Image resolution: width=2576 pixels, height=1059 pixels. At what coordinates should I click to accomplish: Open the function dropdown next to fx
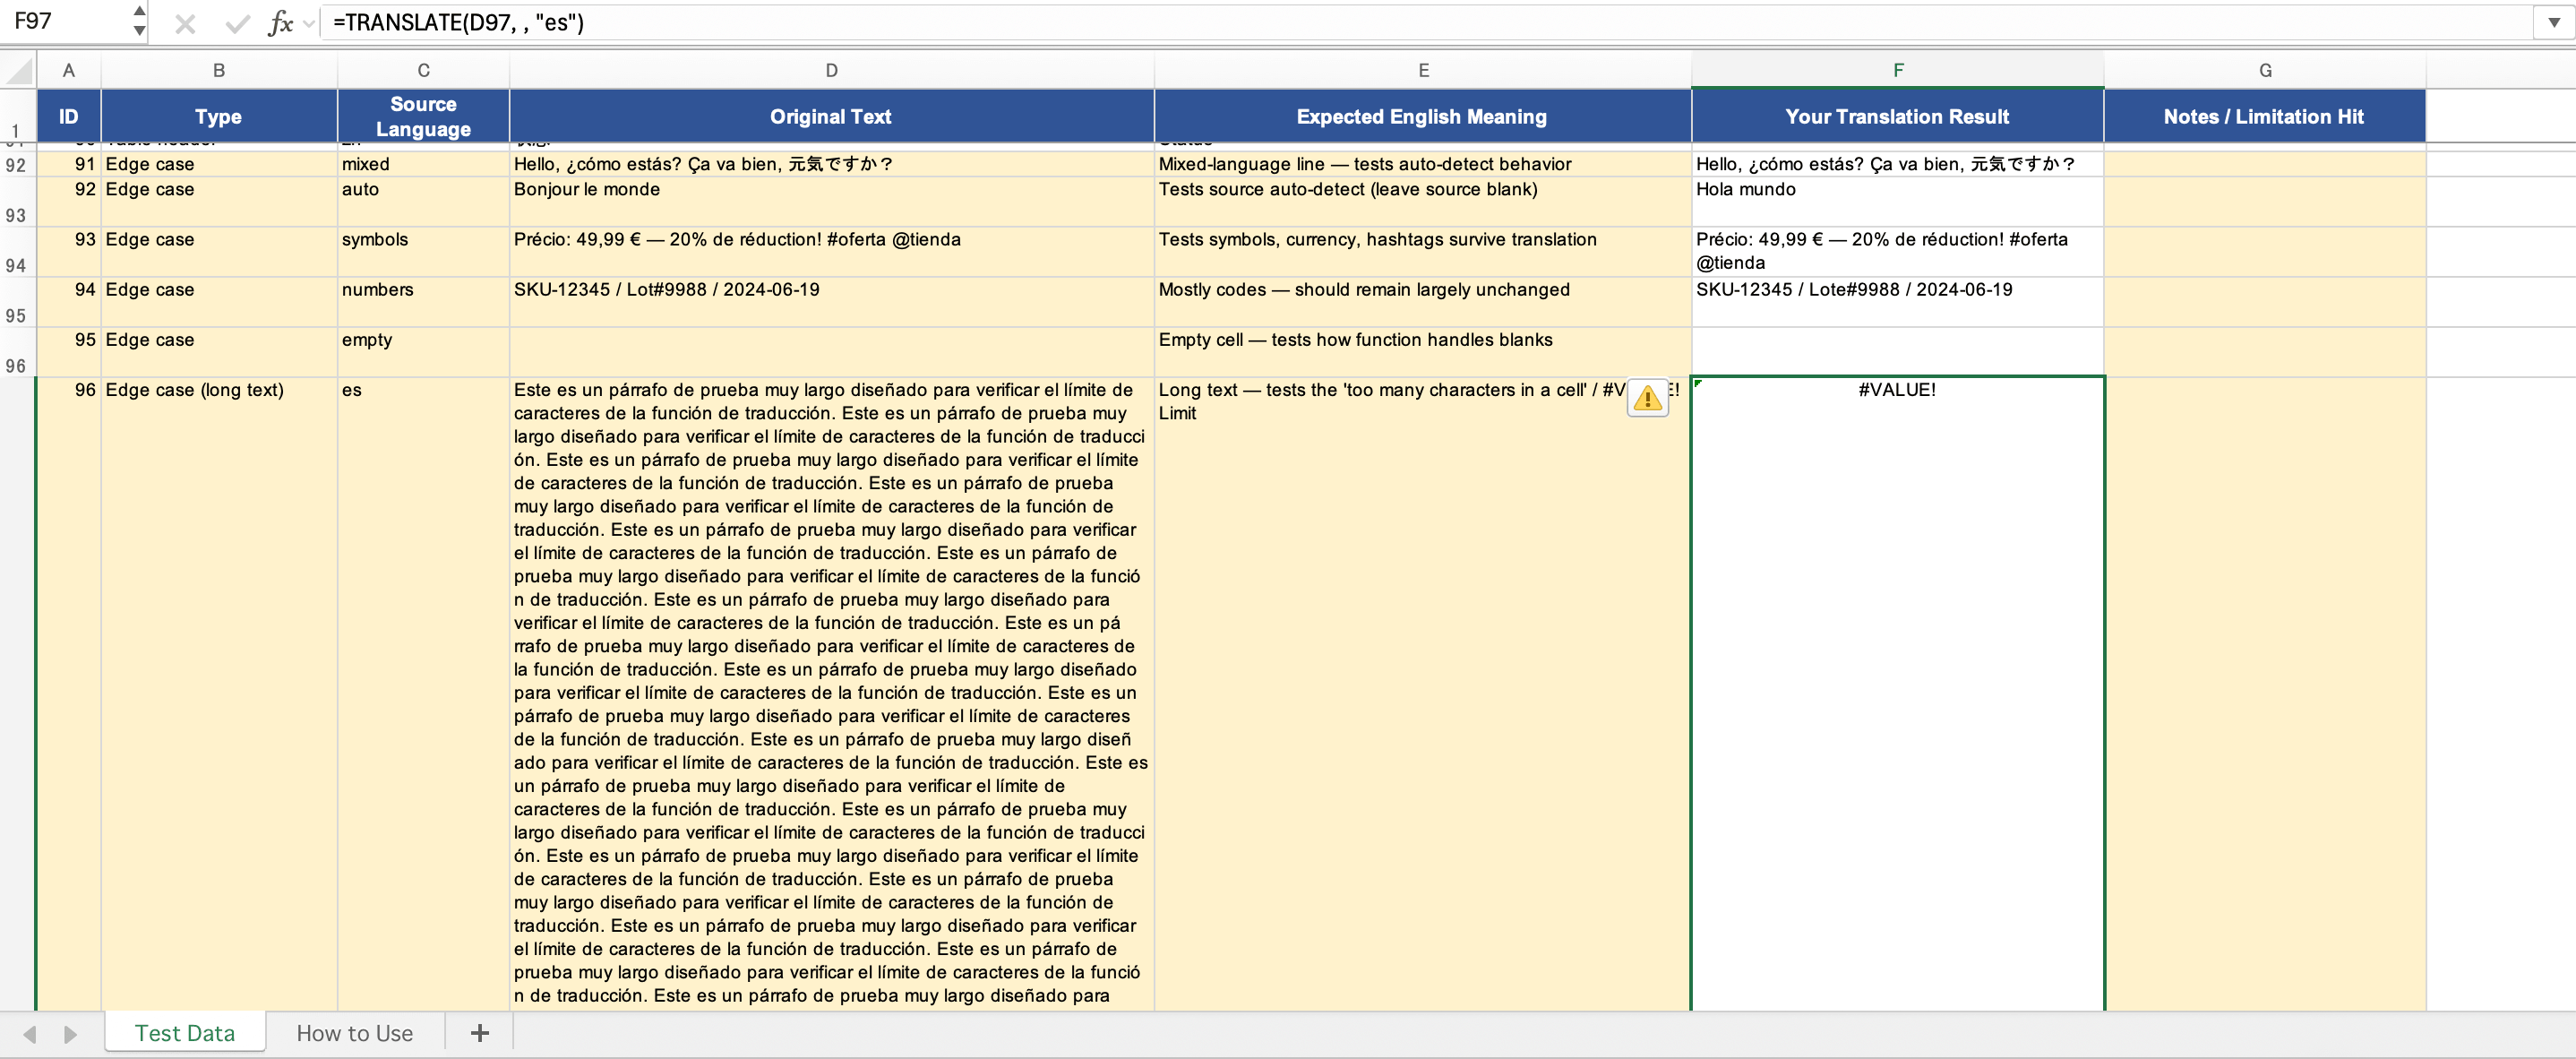(x=309, y=23)
